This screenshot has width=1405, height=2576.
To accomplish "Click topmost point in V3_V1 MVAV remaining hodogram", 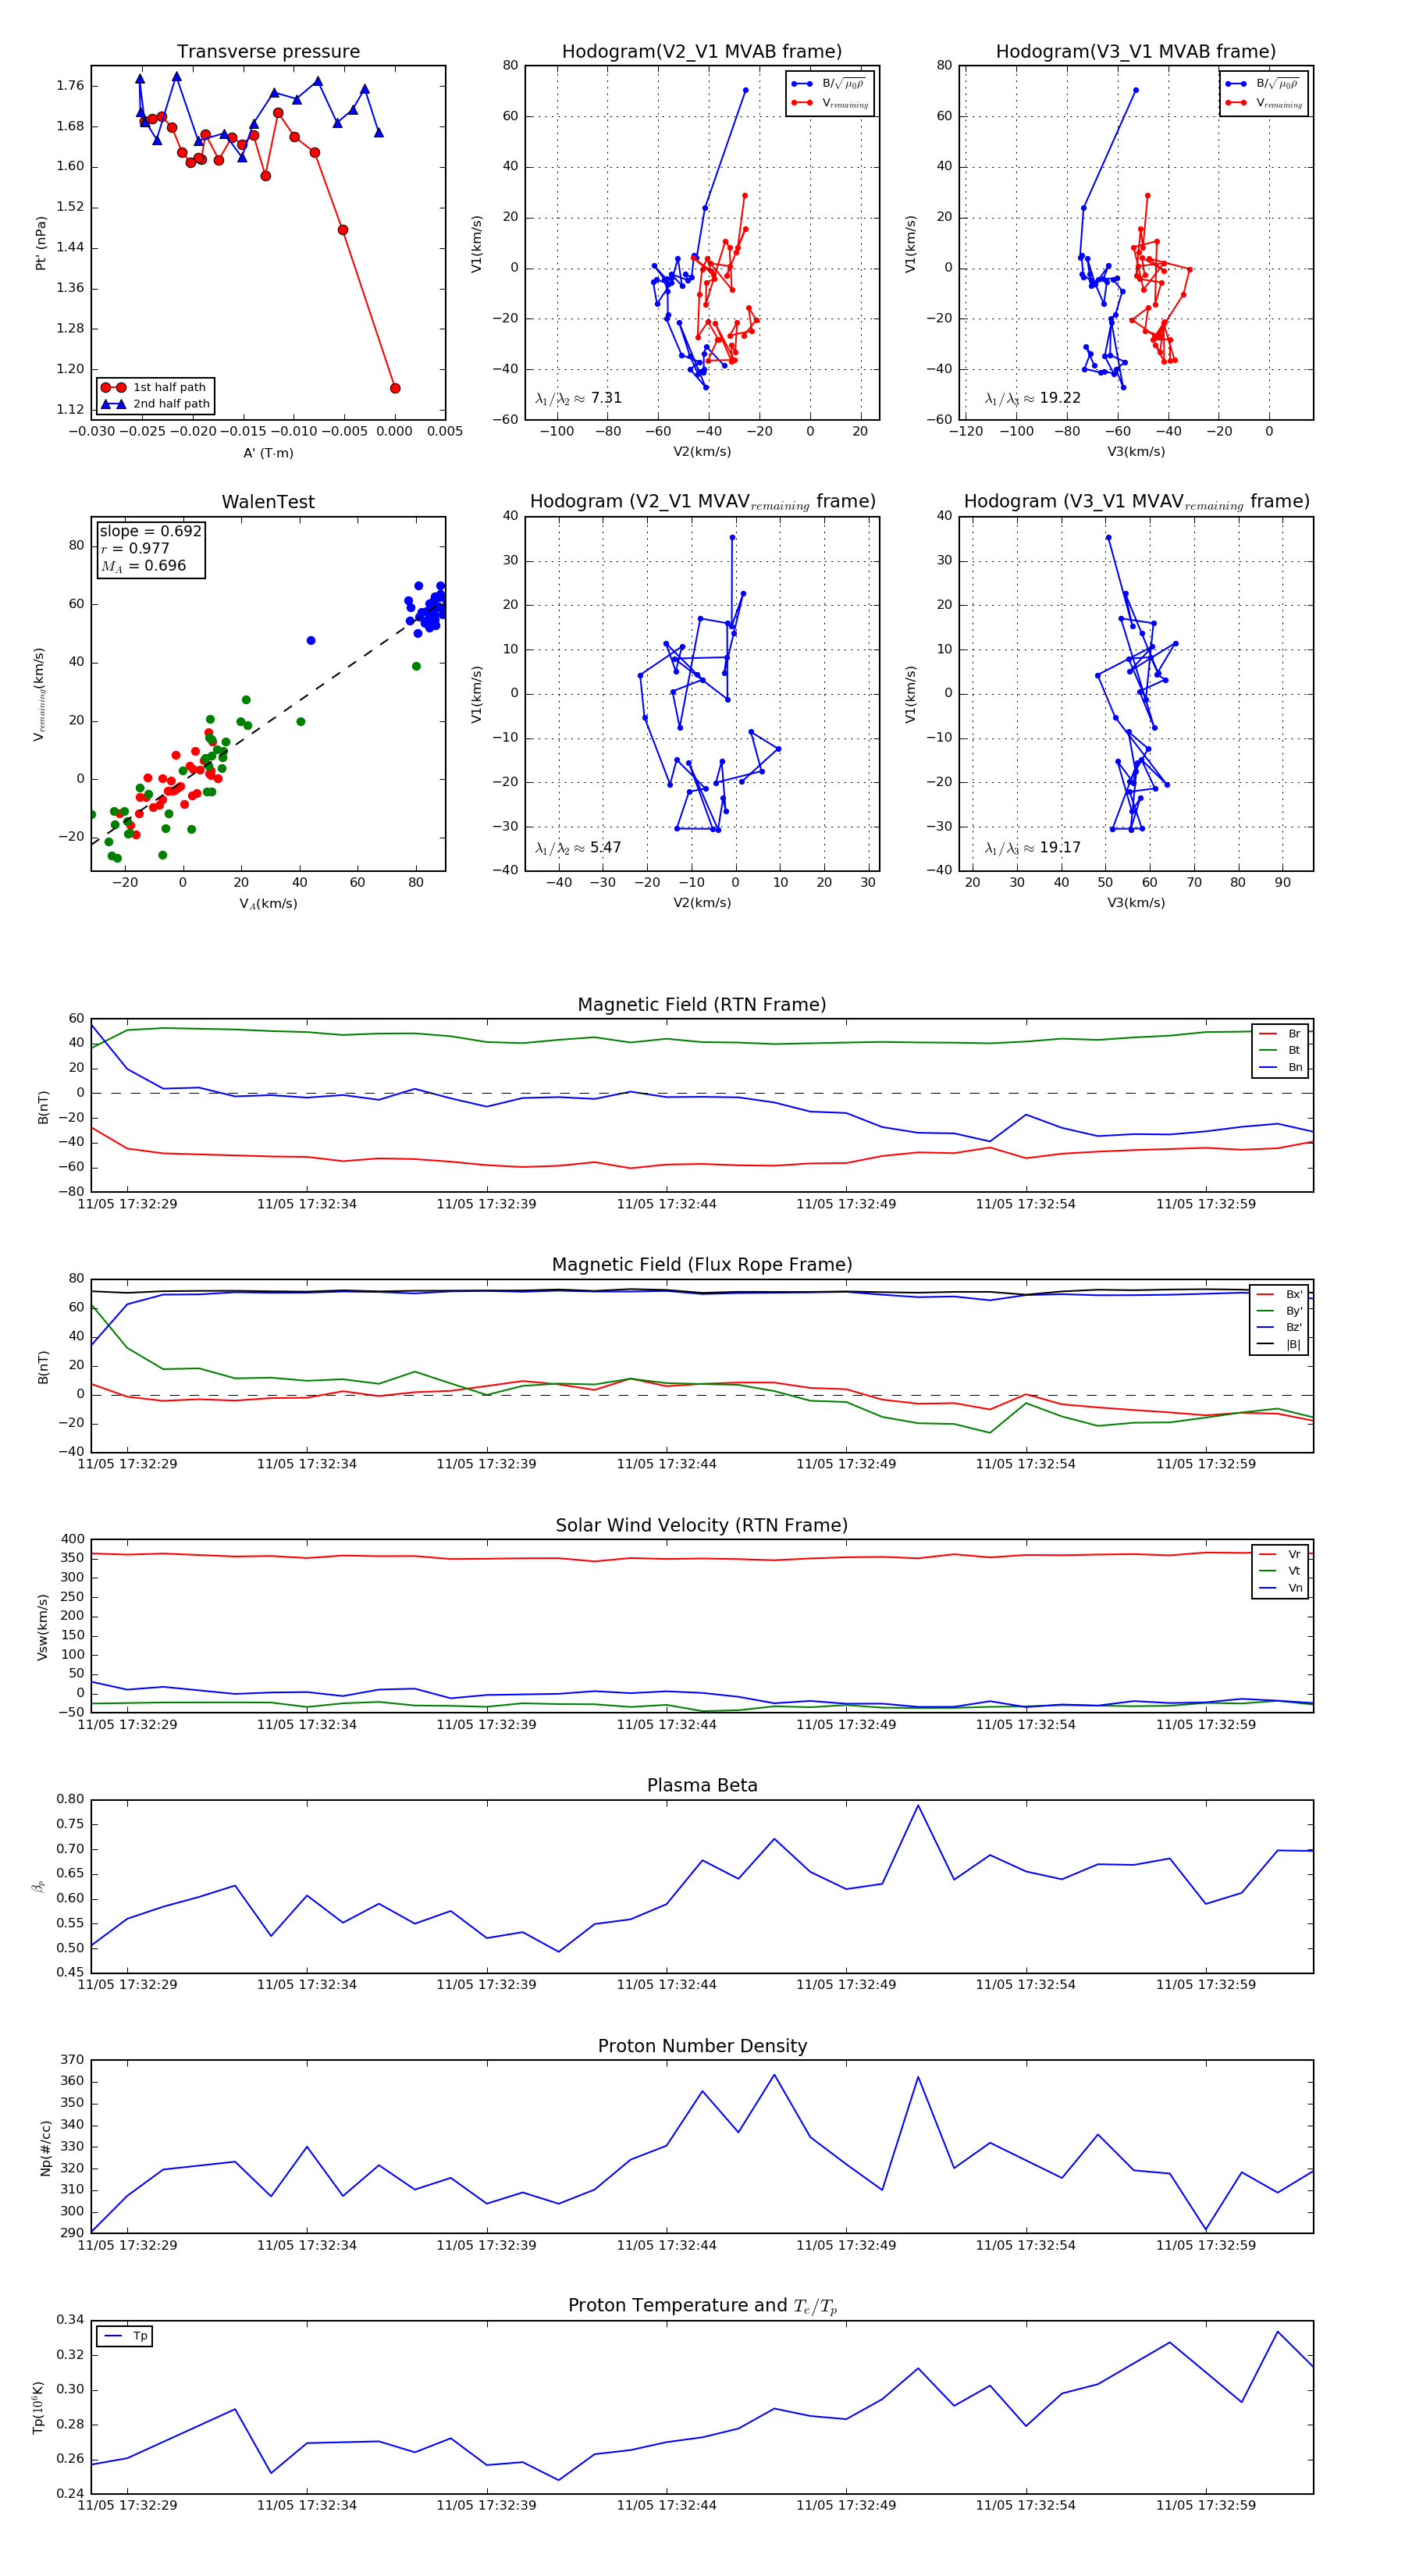I will (x=1108, y=538).
